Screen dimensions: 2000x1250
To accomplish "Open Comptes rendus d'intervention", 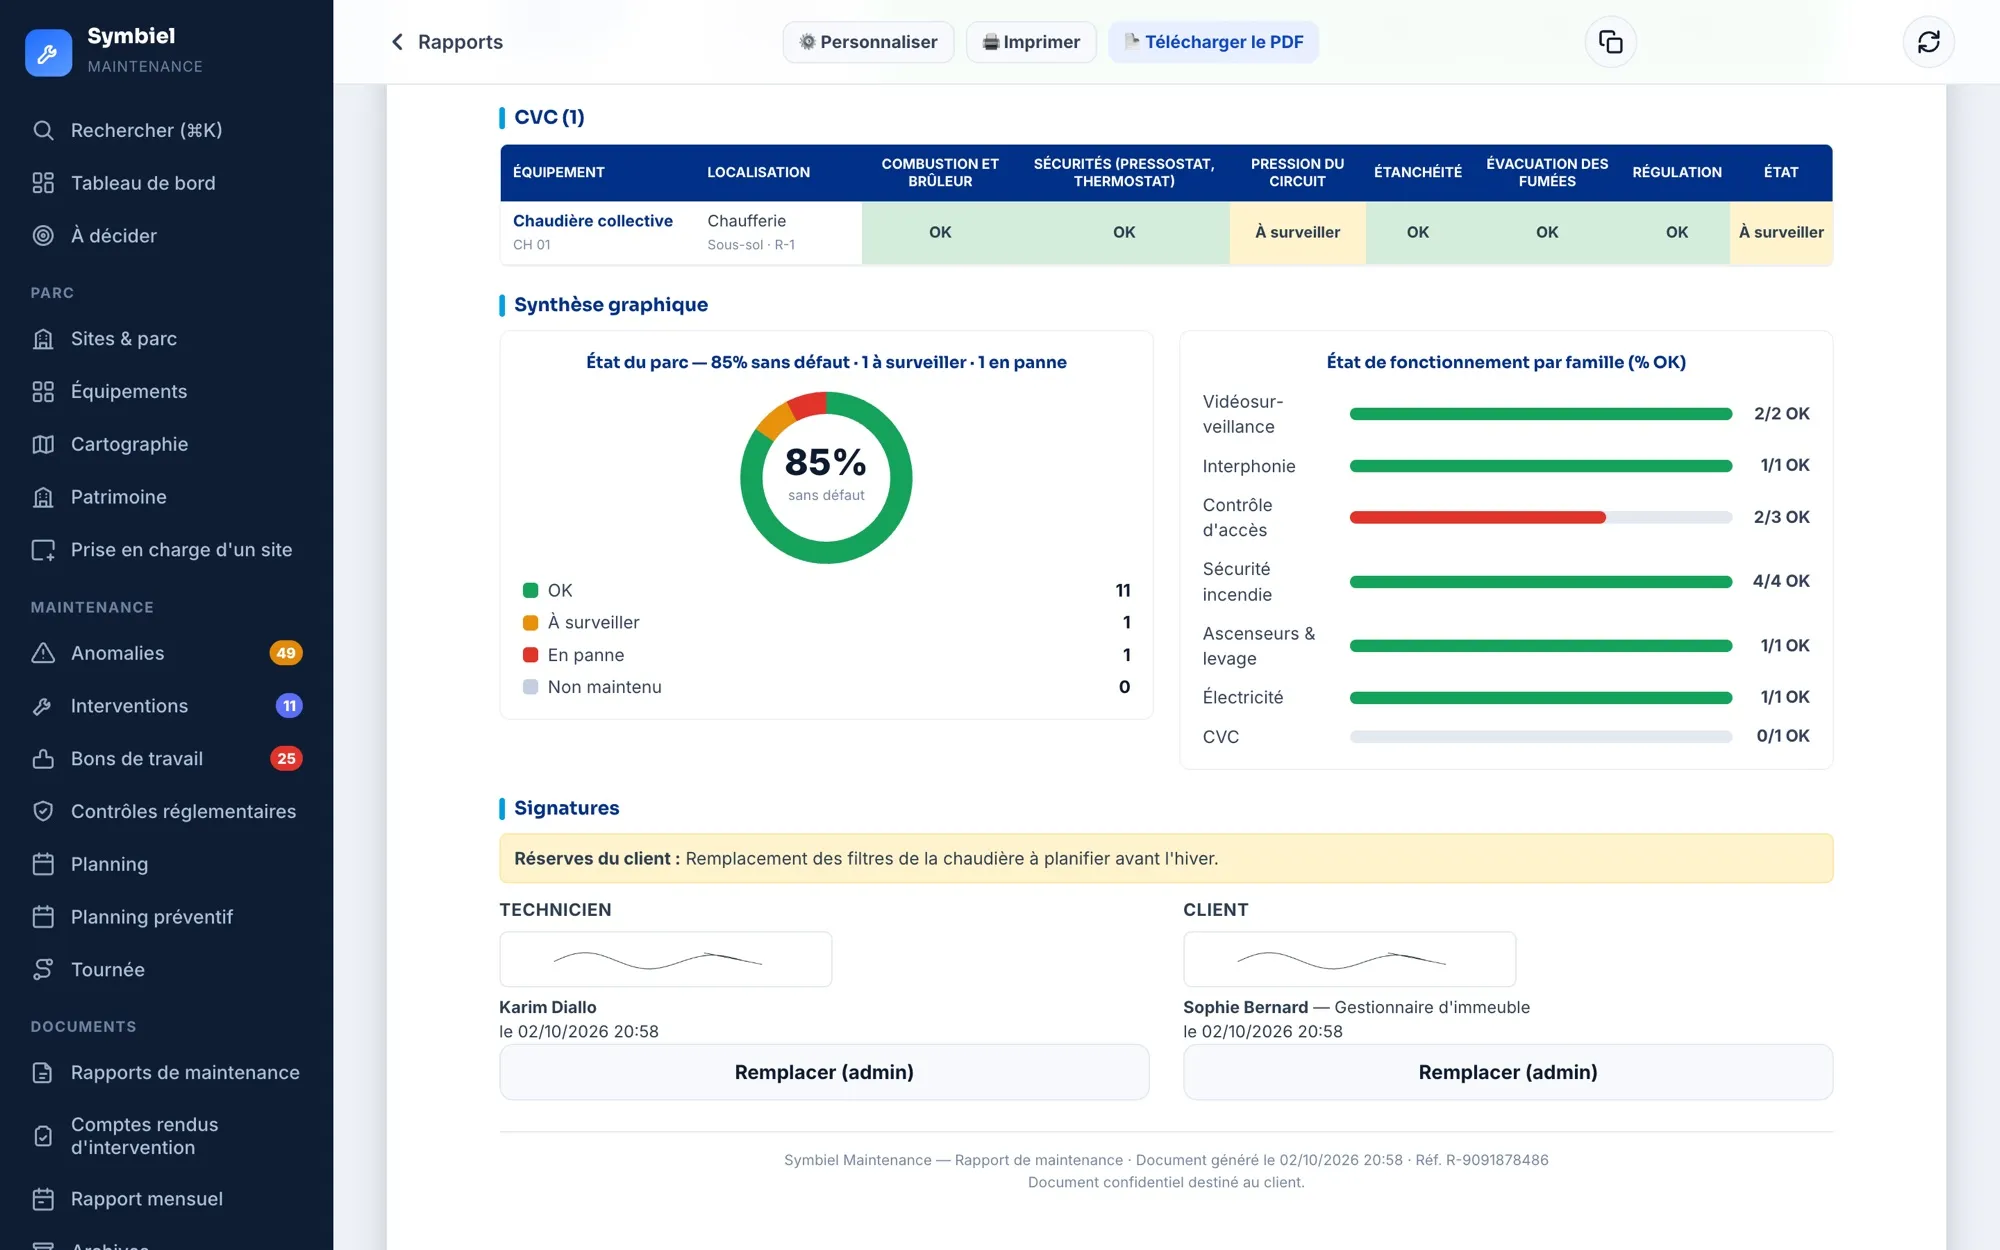I will 166,1136.
